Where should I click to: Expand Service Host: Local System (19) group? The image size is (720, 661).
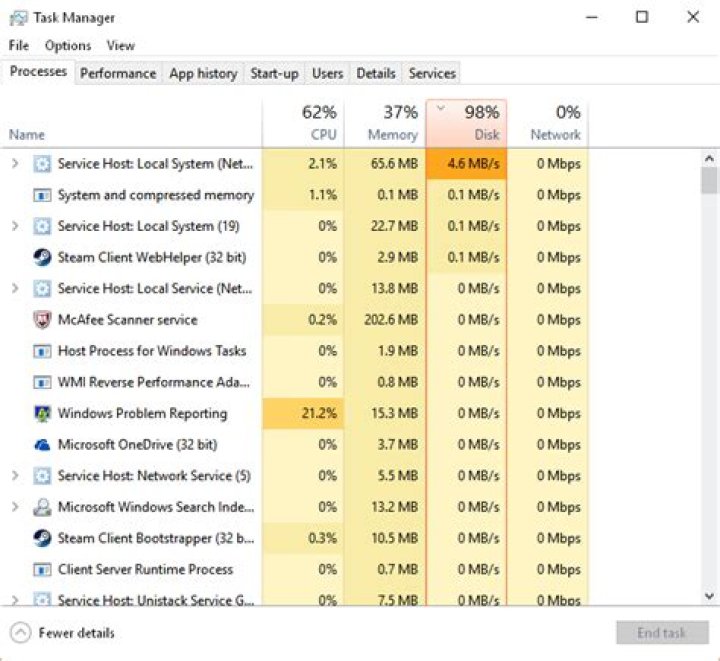pos(15,226)
